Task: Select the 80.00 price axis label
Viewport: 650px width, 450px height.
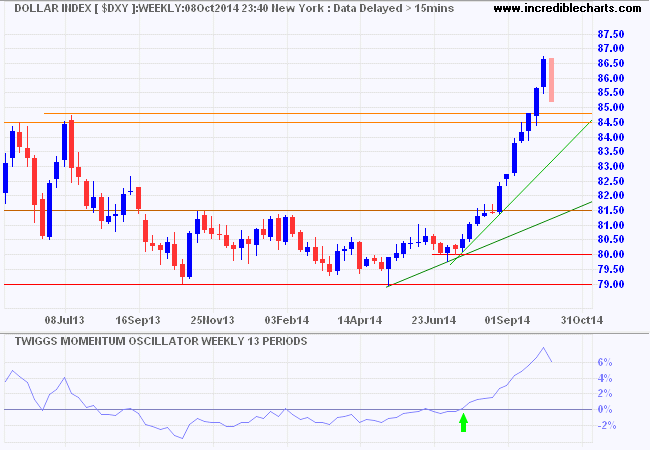Action: (611, 254)
